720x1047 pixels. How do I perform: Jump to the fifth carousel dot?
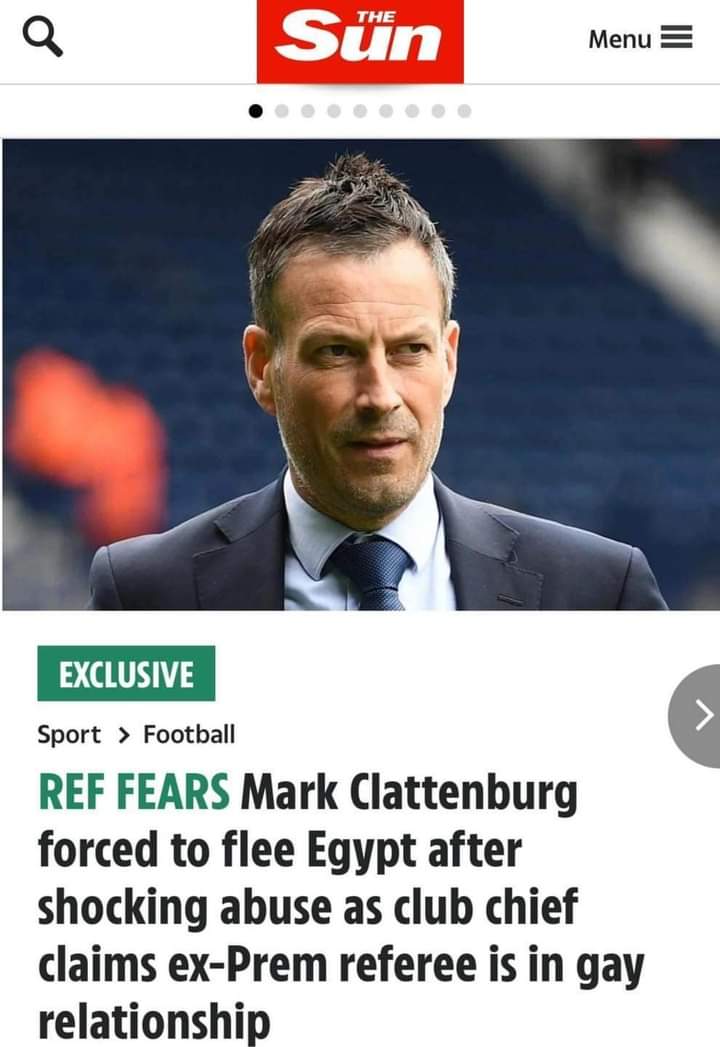pyautogui.click(x=360, y=111)
